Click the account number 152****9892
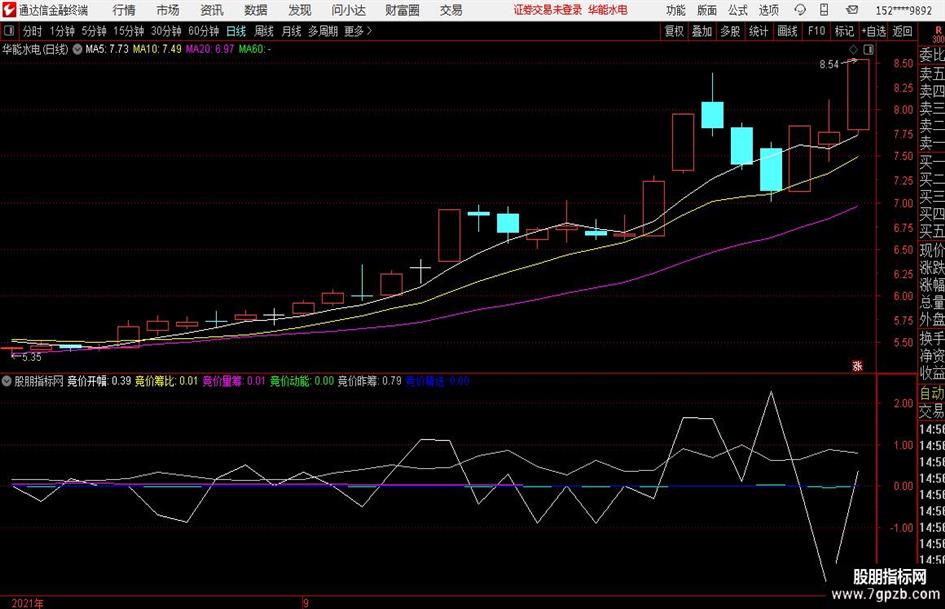945x609 pixels. [x=903, y=10]
